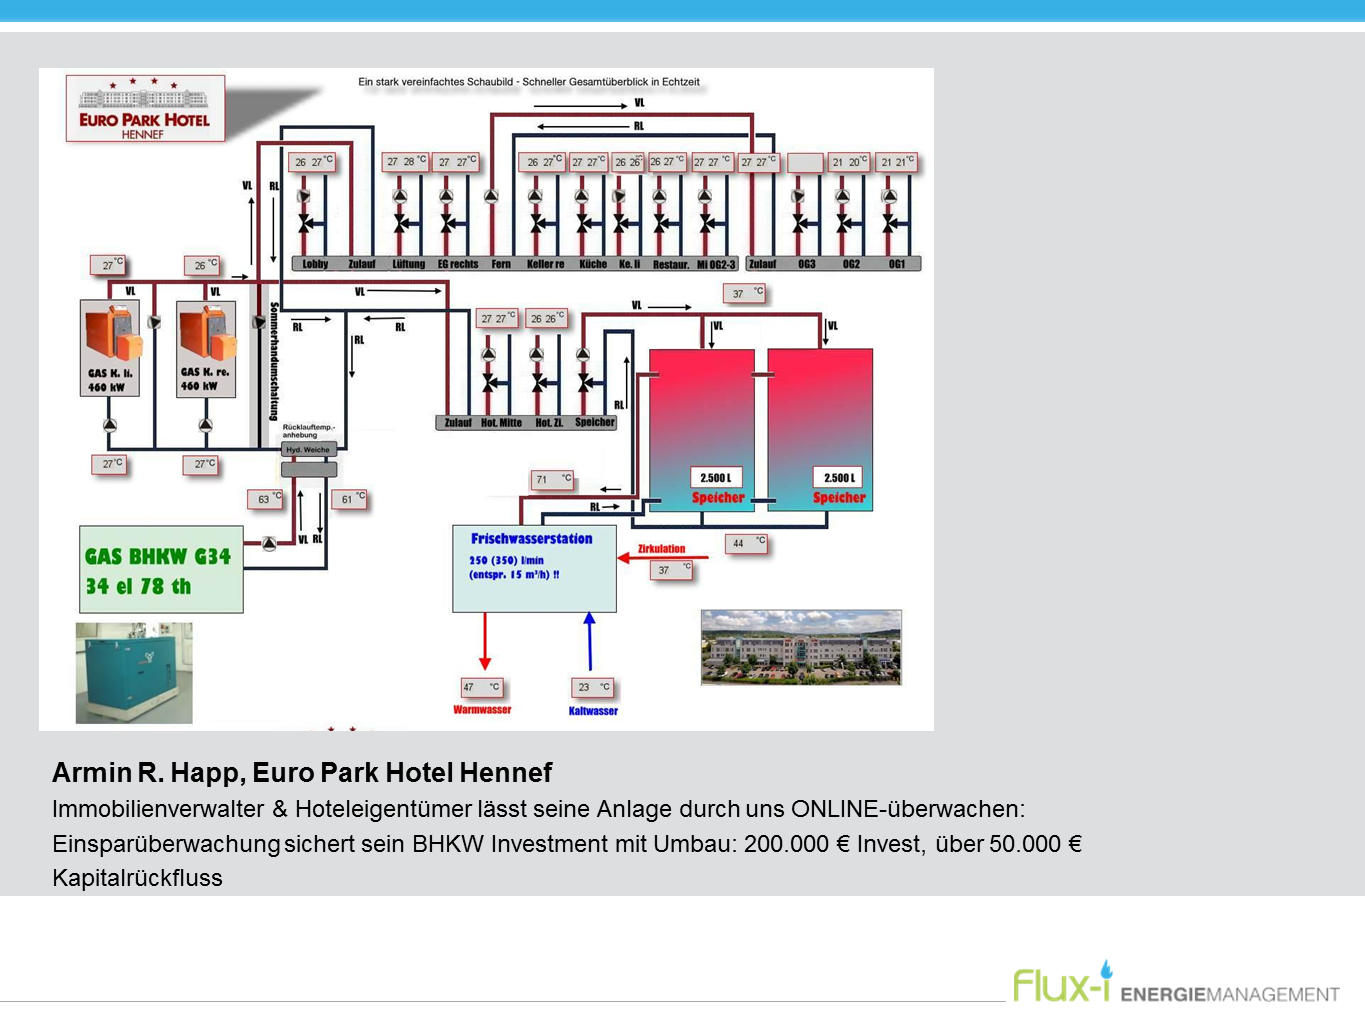Image resolution: width=1365 pixels, height=1024 pixels.
Task: Click the 47 °C Warmwasser temperature box
Action: [481, 687]
